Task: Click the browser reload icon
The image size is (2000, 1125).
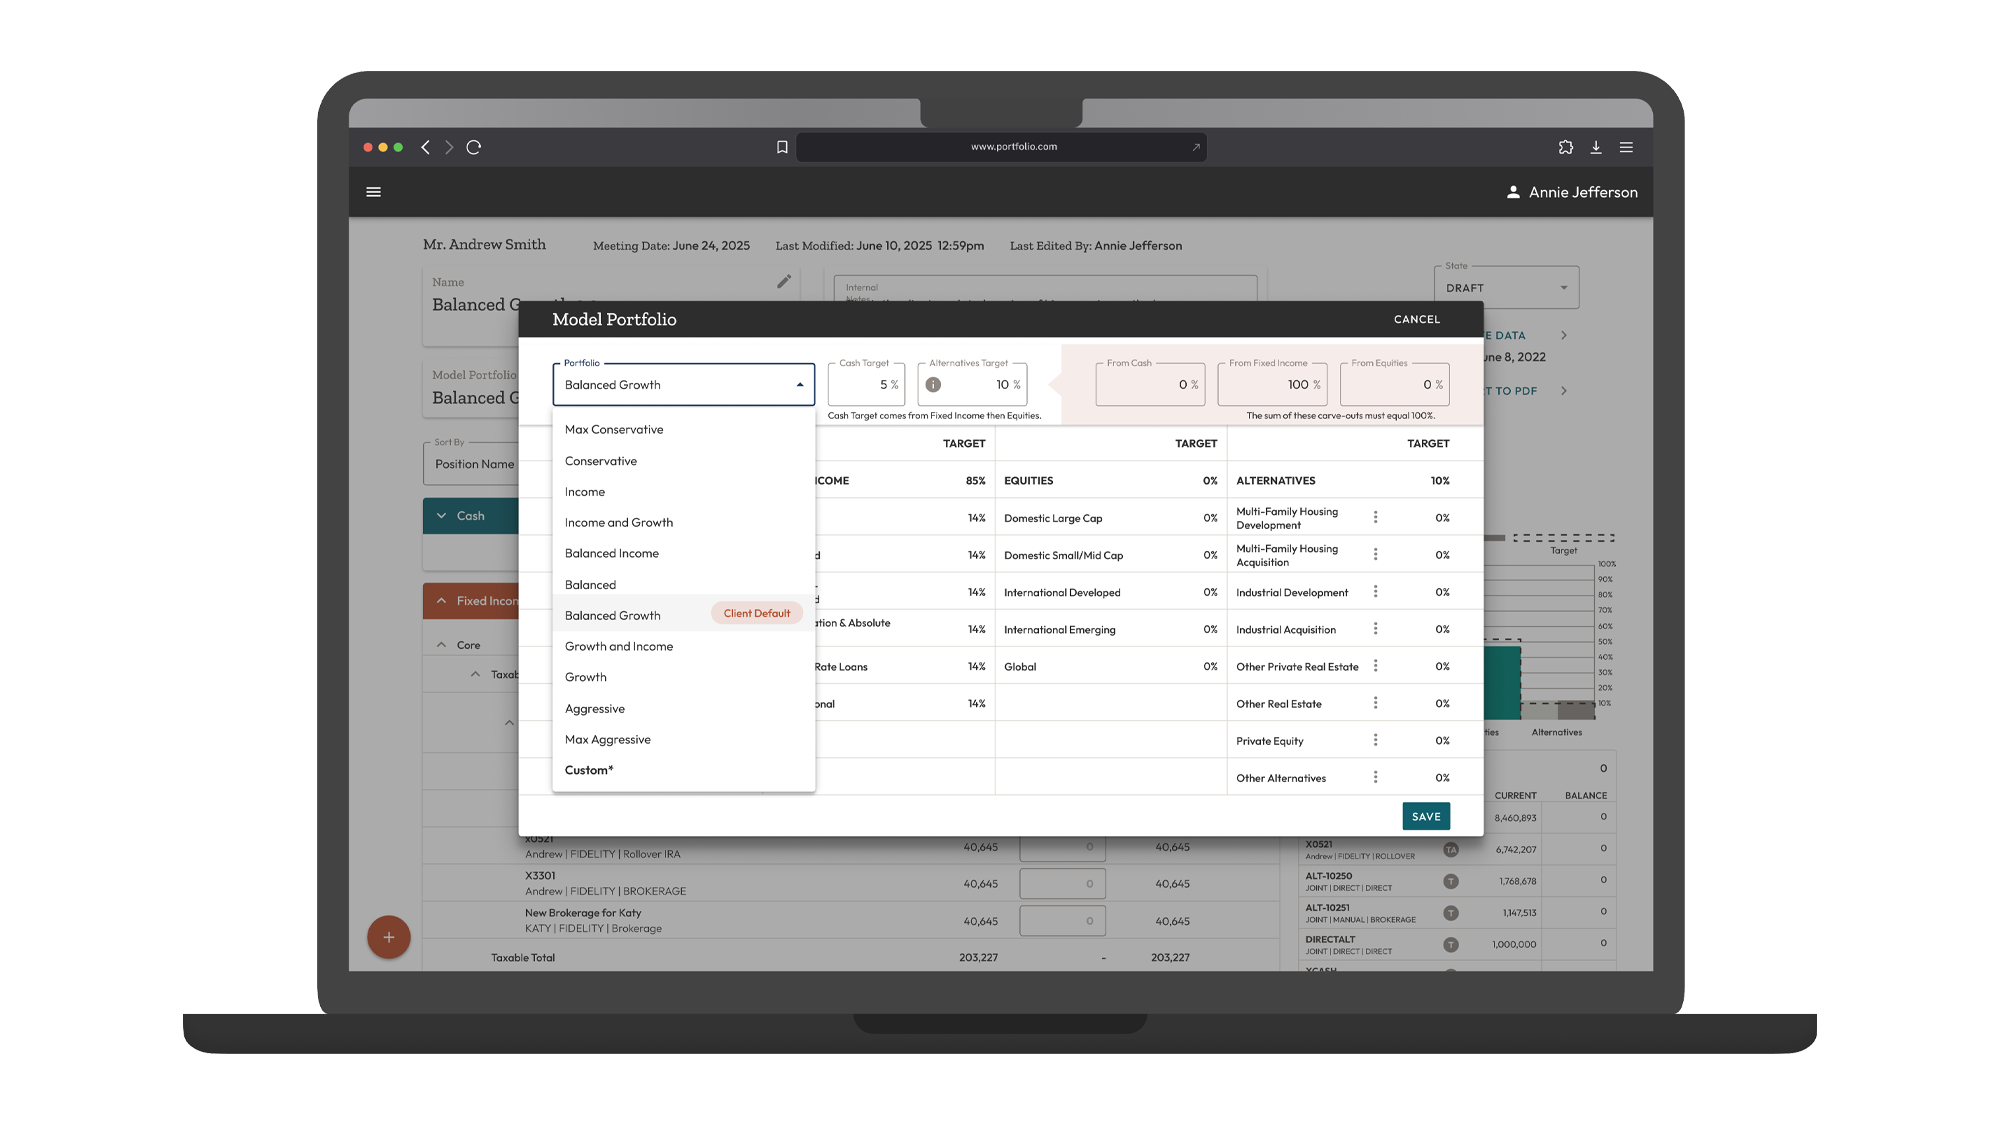Action: tap(474, 147)
